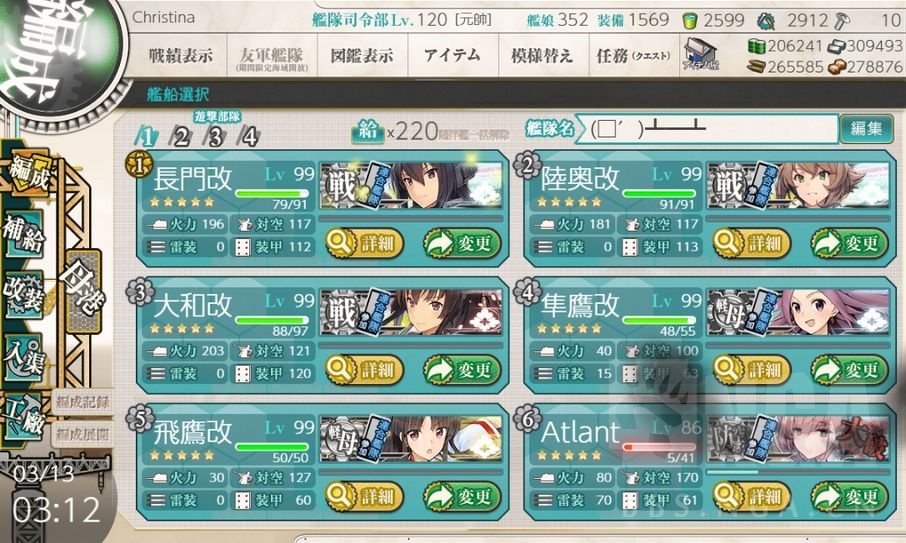The width and height of the screenshot is (906, 543).
Task: Click the 給 bulk resupply icon
Action: point(367,132)
